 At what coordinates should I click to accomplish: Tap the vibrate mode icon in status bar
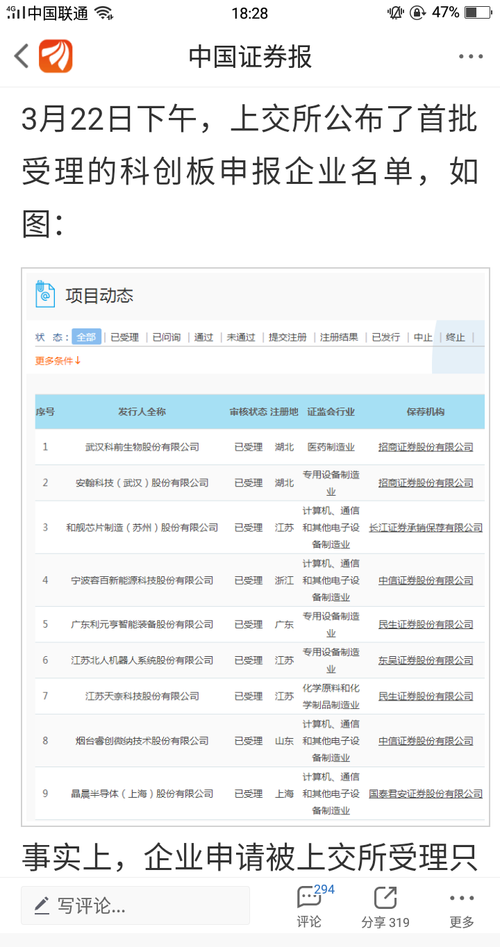point(396,12)
